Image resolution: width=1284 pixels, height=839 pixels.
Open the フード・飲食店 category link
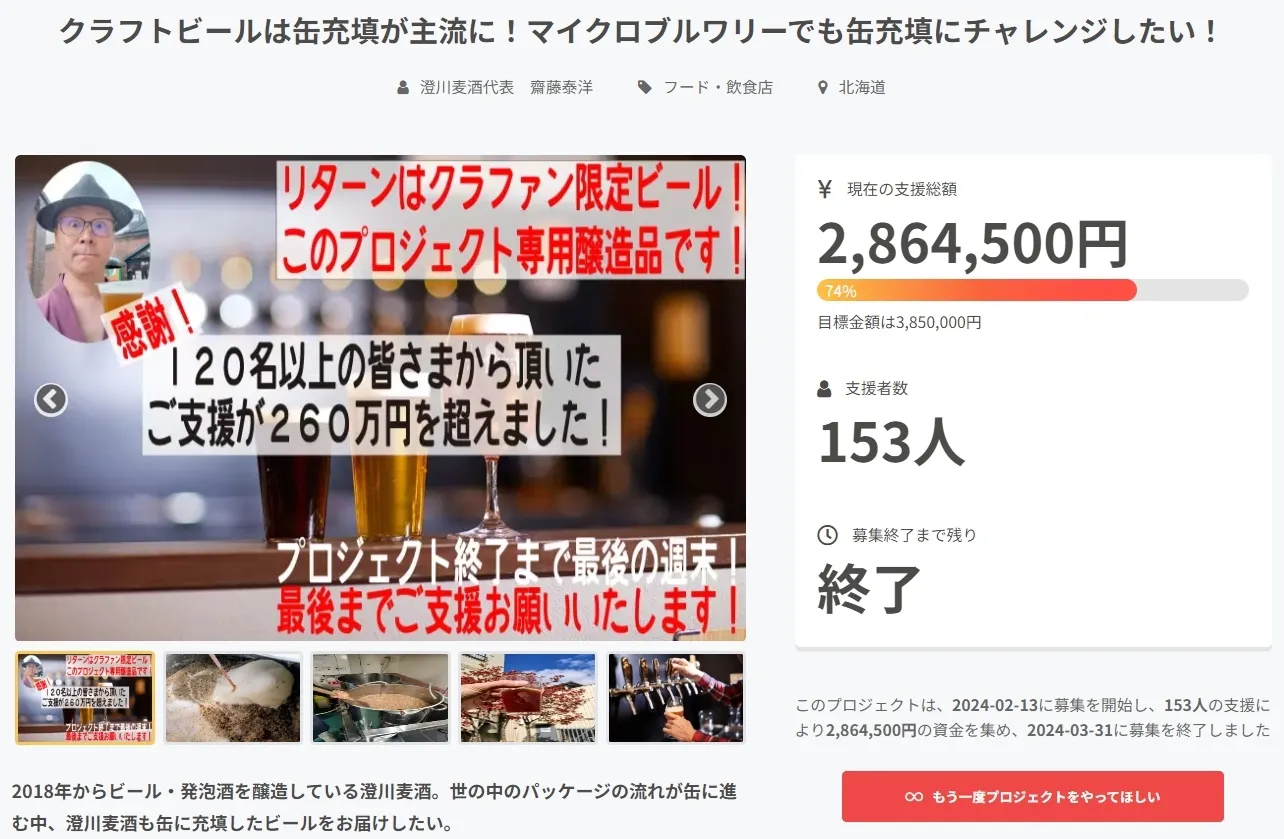pyautogui.click(x=718, y=87)
